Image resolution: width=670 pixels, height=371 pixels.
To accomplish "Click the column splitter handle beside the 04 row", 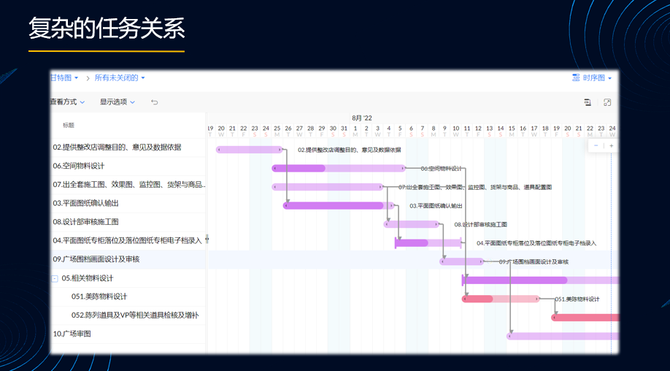I will (x=207, y=239).
